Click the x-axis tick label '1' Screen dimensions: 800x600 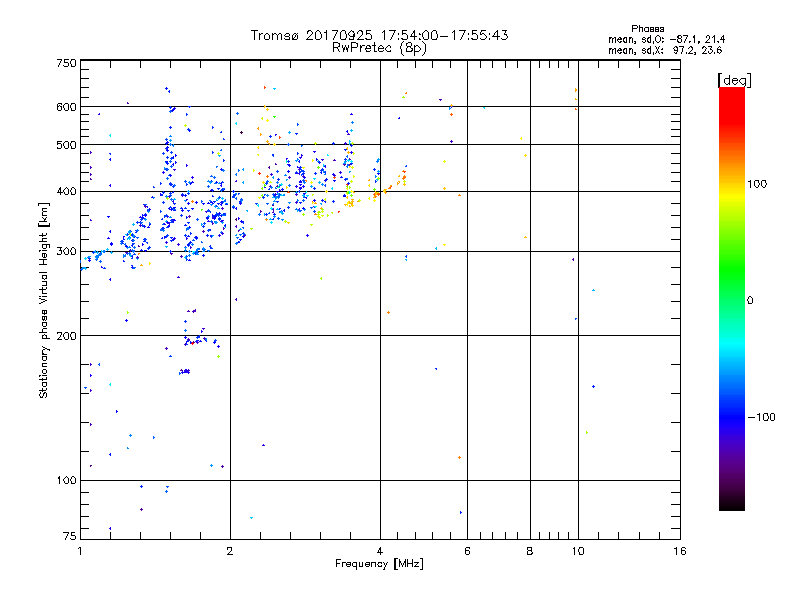tap(80, 551)
